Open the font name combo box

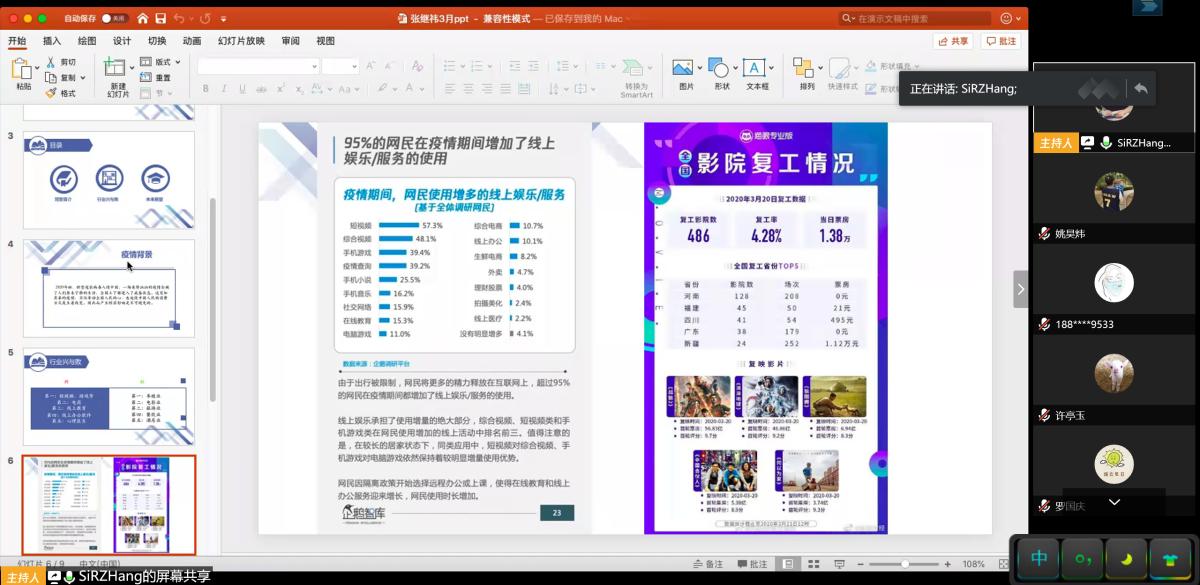[x=256, y=66]
